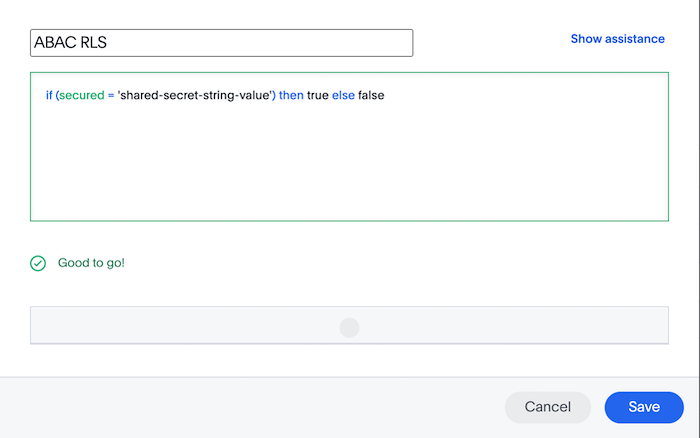
Task: Click the closing parenthesis before 'then'
Action: coord(275,95)
